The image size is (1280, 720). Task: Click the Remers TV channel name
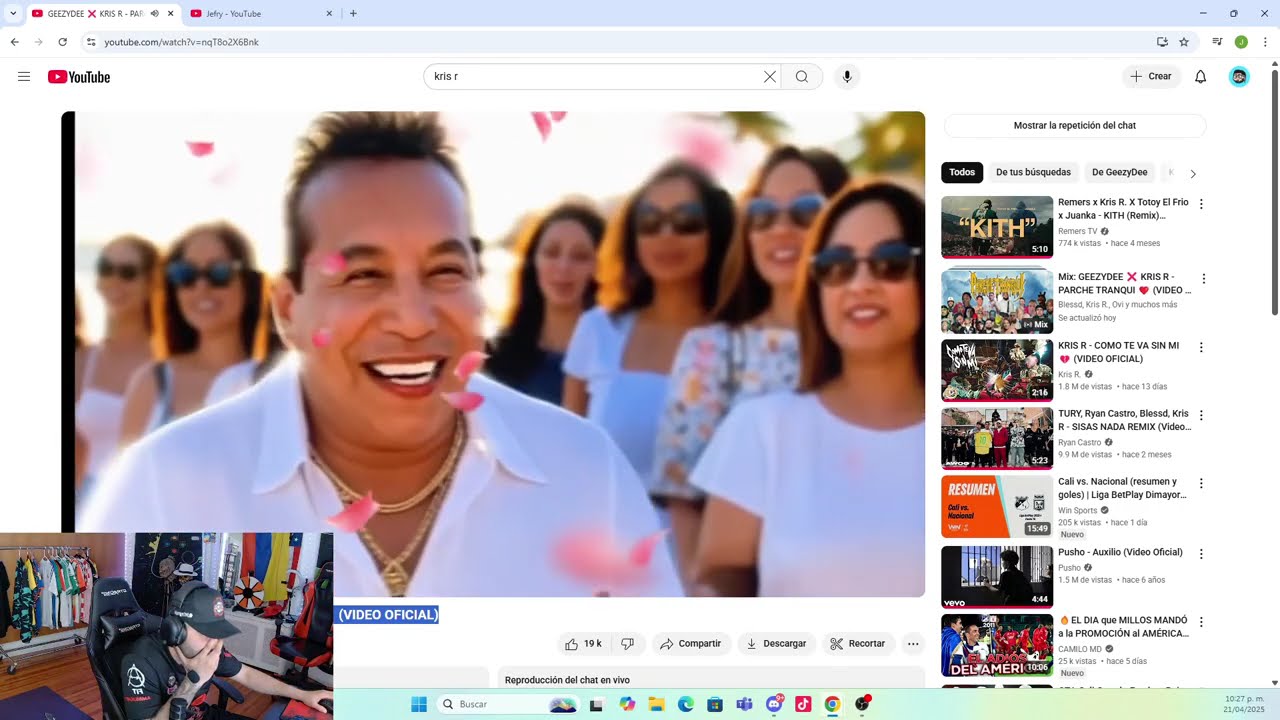pos(1077,231)
